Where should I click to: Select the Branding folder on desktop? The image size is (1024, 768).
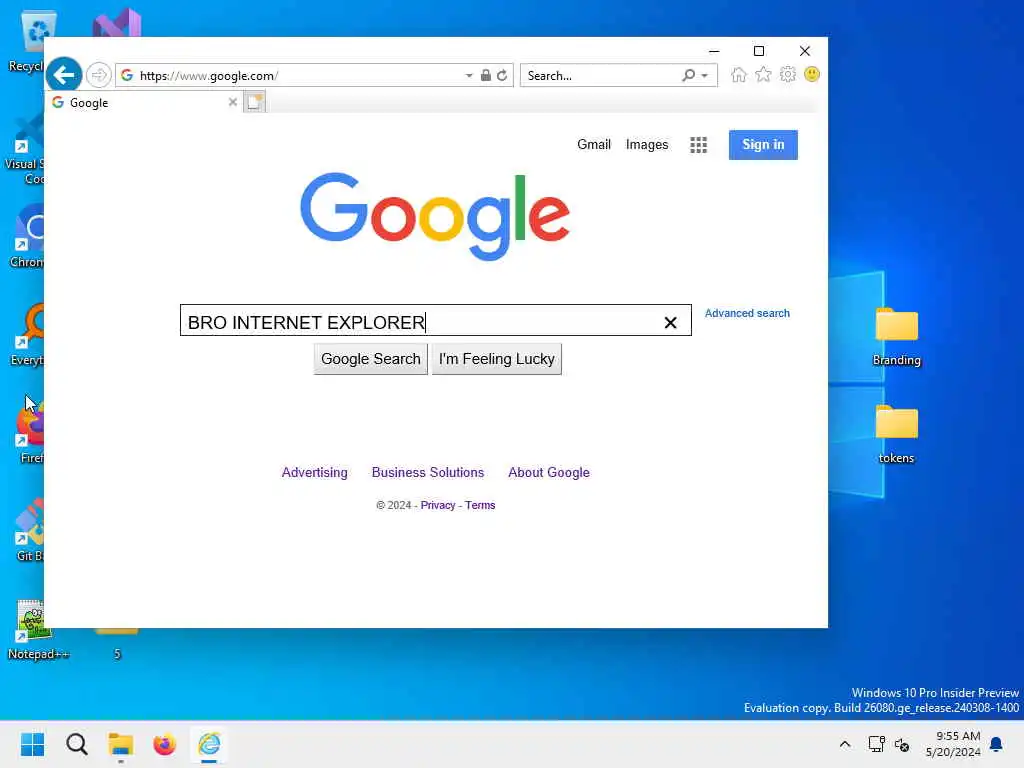[x=896, y=337]
